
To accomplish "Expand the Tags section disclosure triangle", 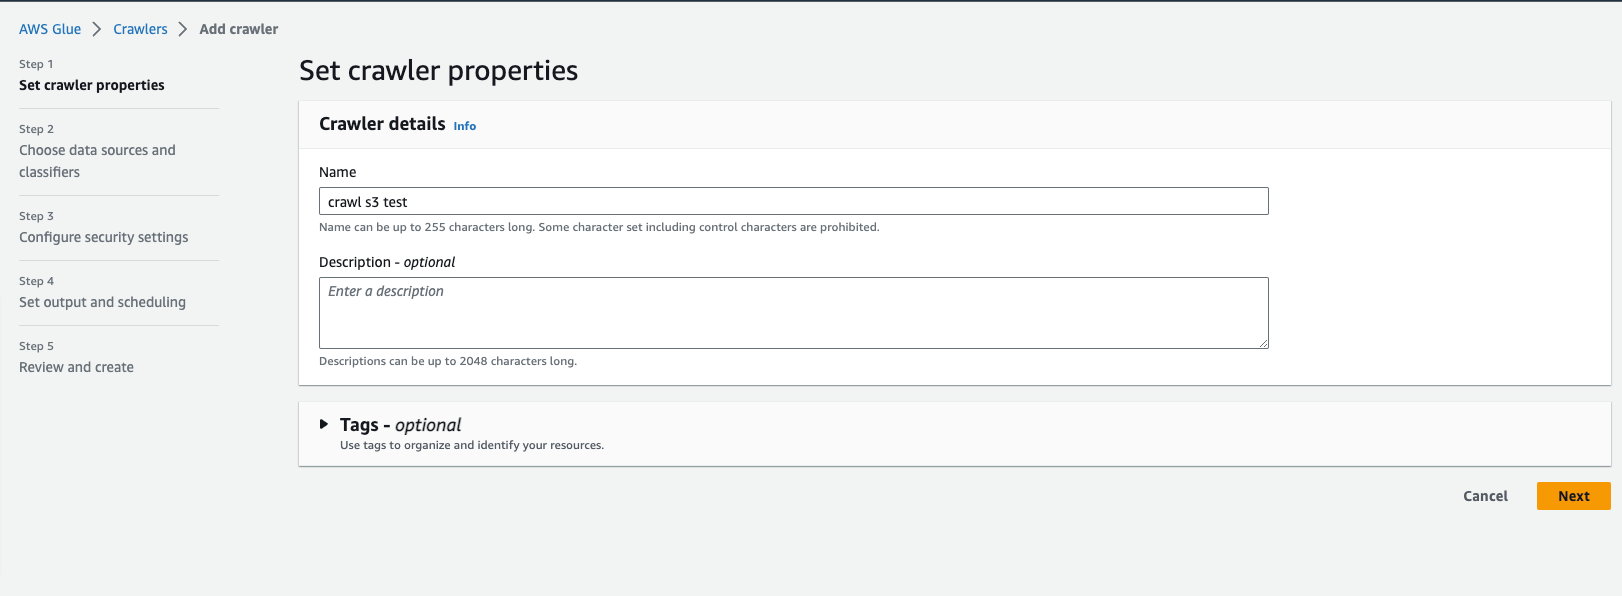I will [324, 424].
